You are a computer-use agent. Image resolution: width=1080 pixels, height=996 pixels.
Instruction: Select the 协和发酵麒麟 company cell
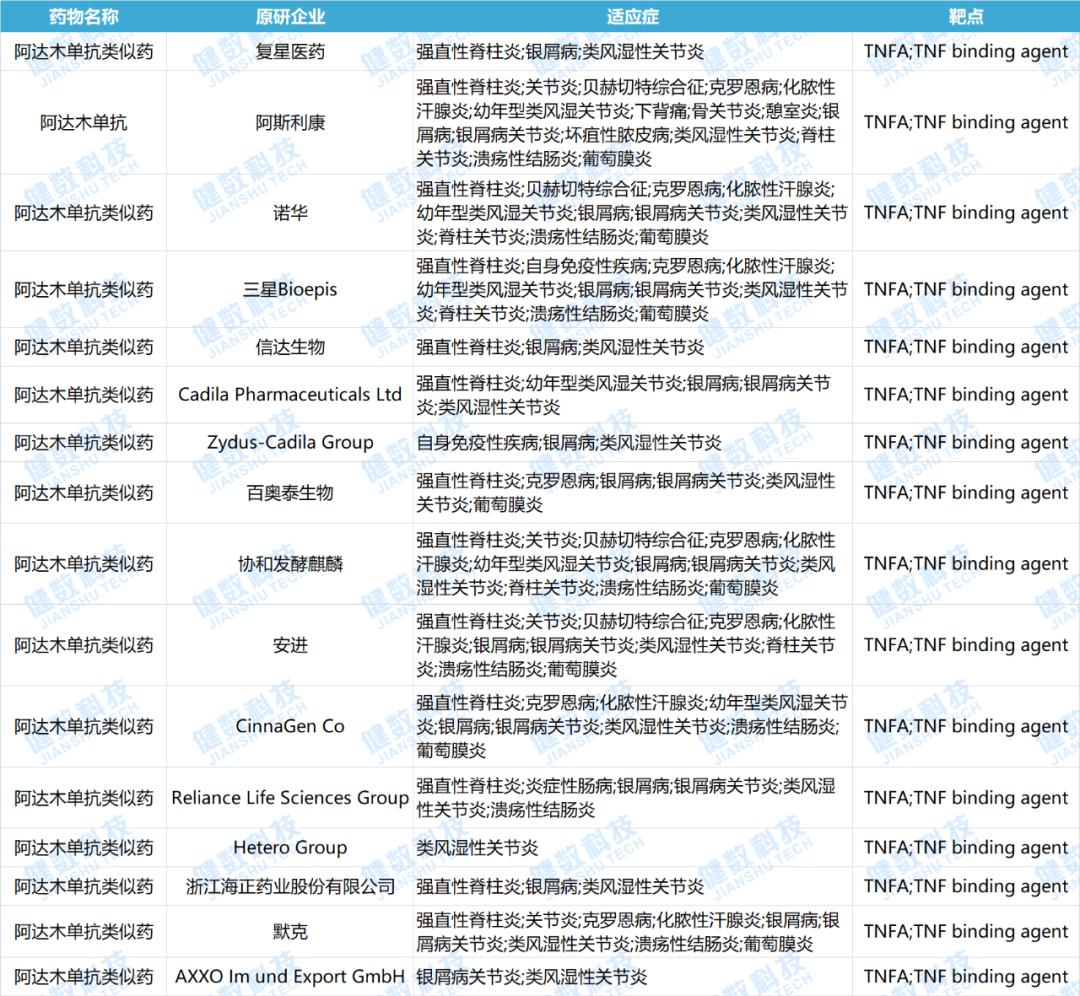(x=290, y=564)
